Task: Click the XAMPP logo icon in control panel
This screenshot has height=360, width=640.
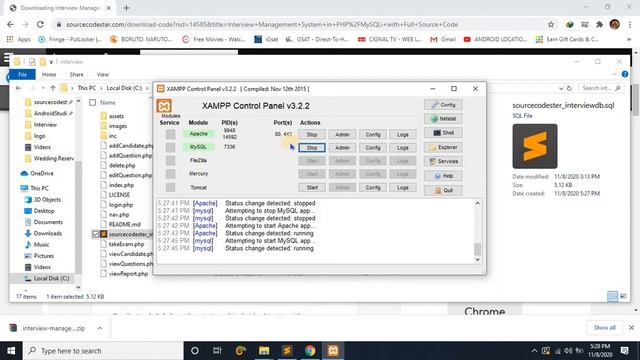Action: pyautogui.click(x=164, y=106)
